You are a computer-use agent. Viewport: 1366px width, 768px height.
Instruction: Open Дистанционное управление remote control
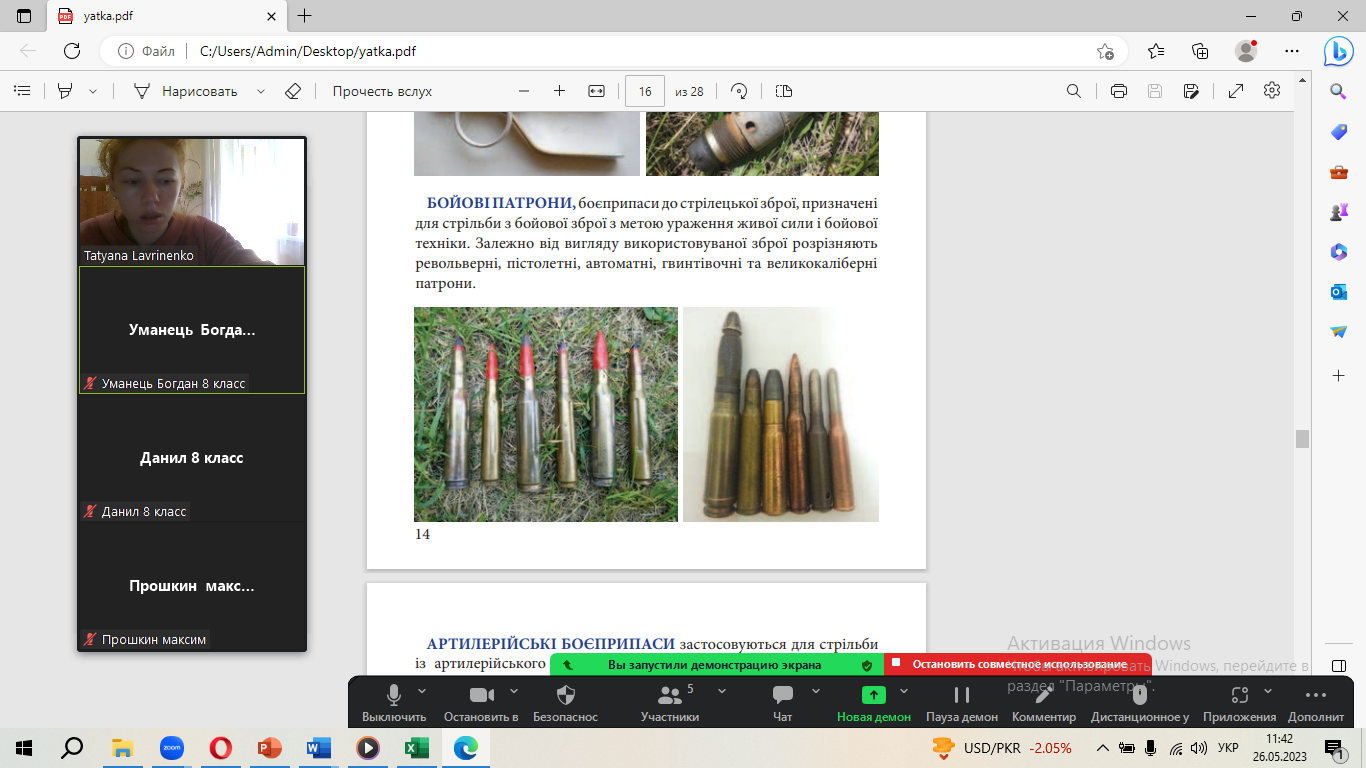(x=1140, y=702)
